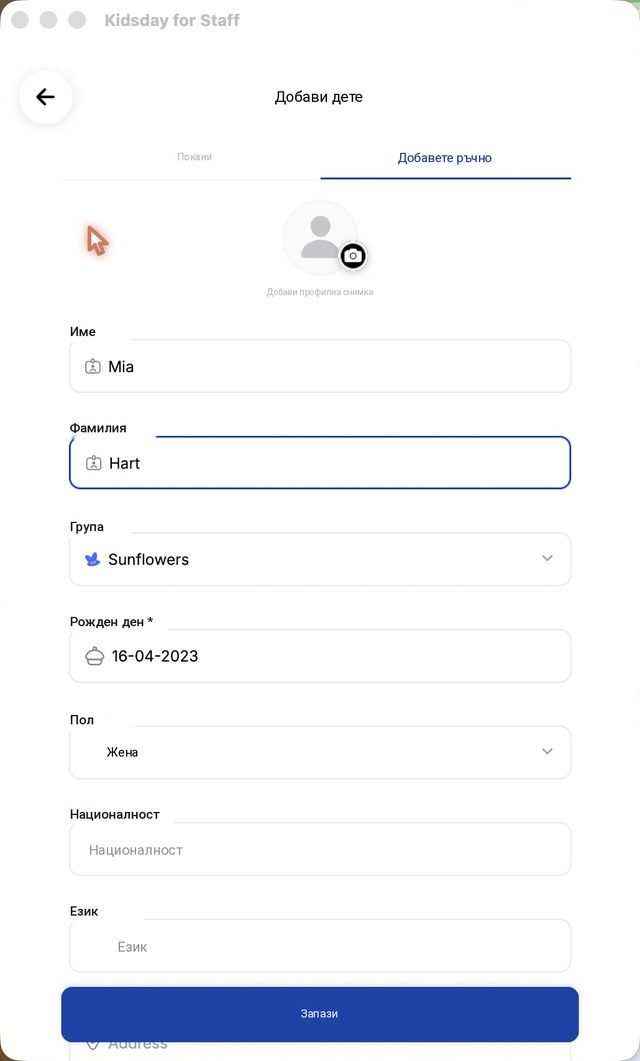The width and height of the screenshot is (640, 1061).
Task: Click the profile avatar placeholder
Action: [x=320, y=238]
